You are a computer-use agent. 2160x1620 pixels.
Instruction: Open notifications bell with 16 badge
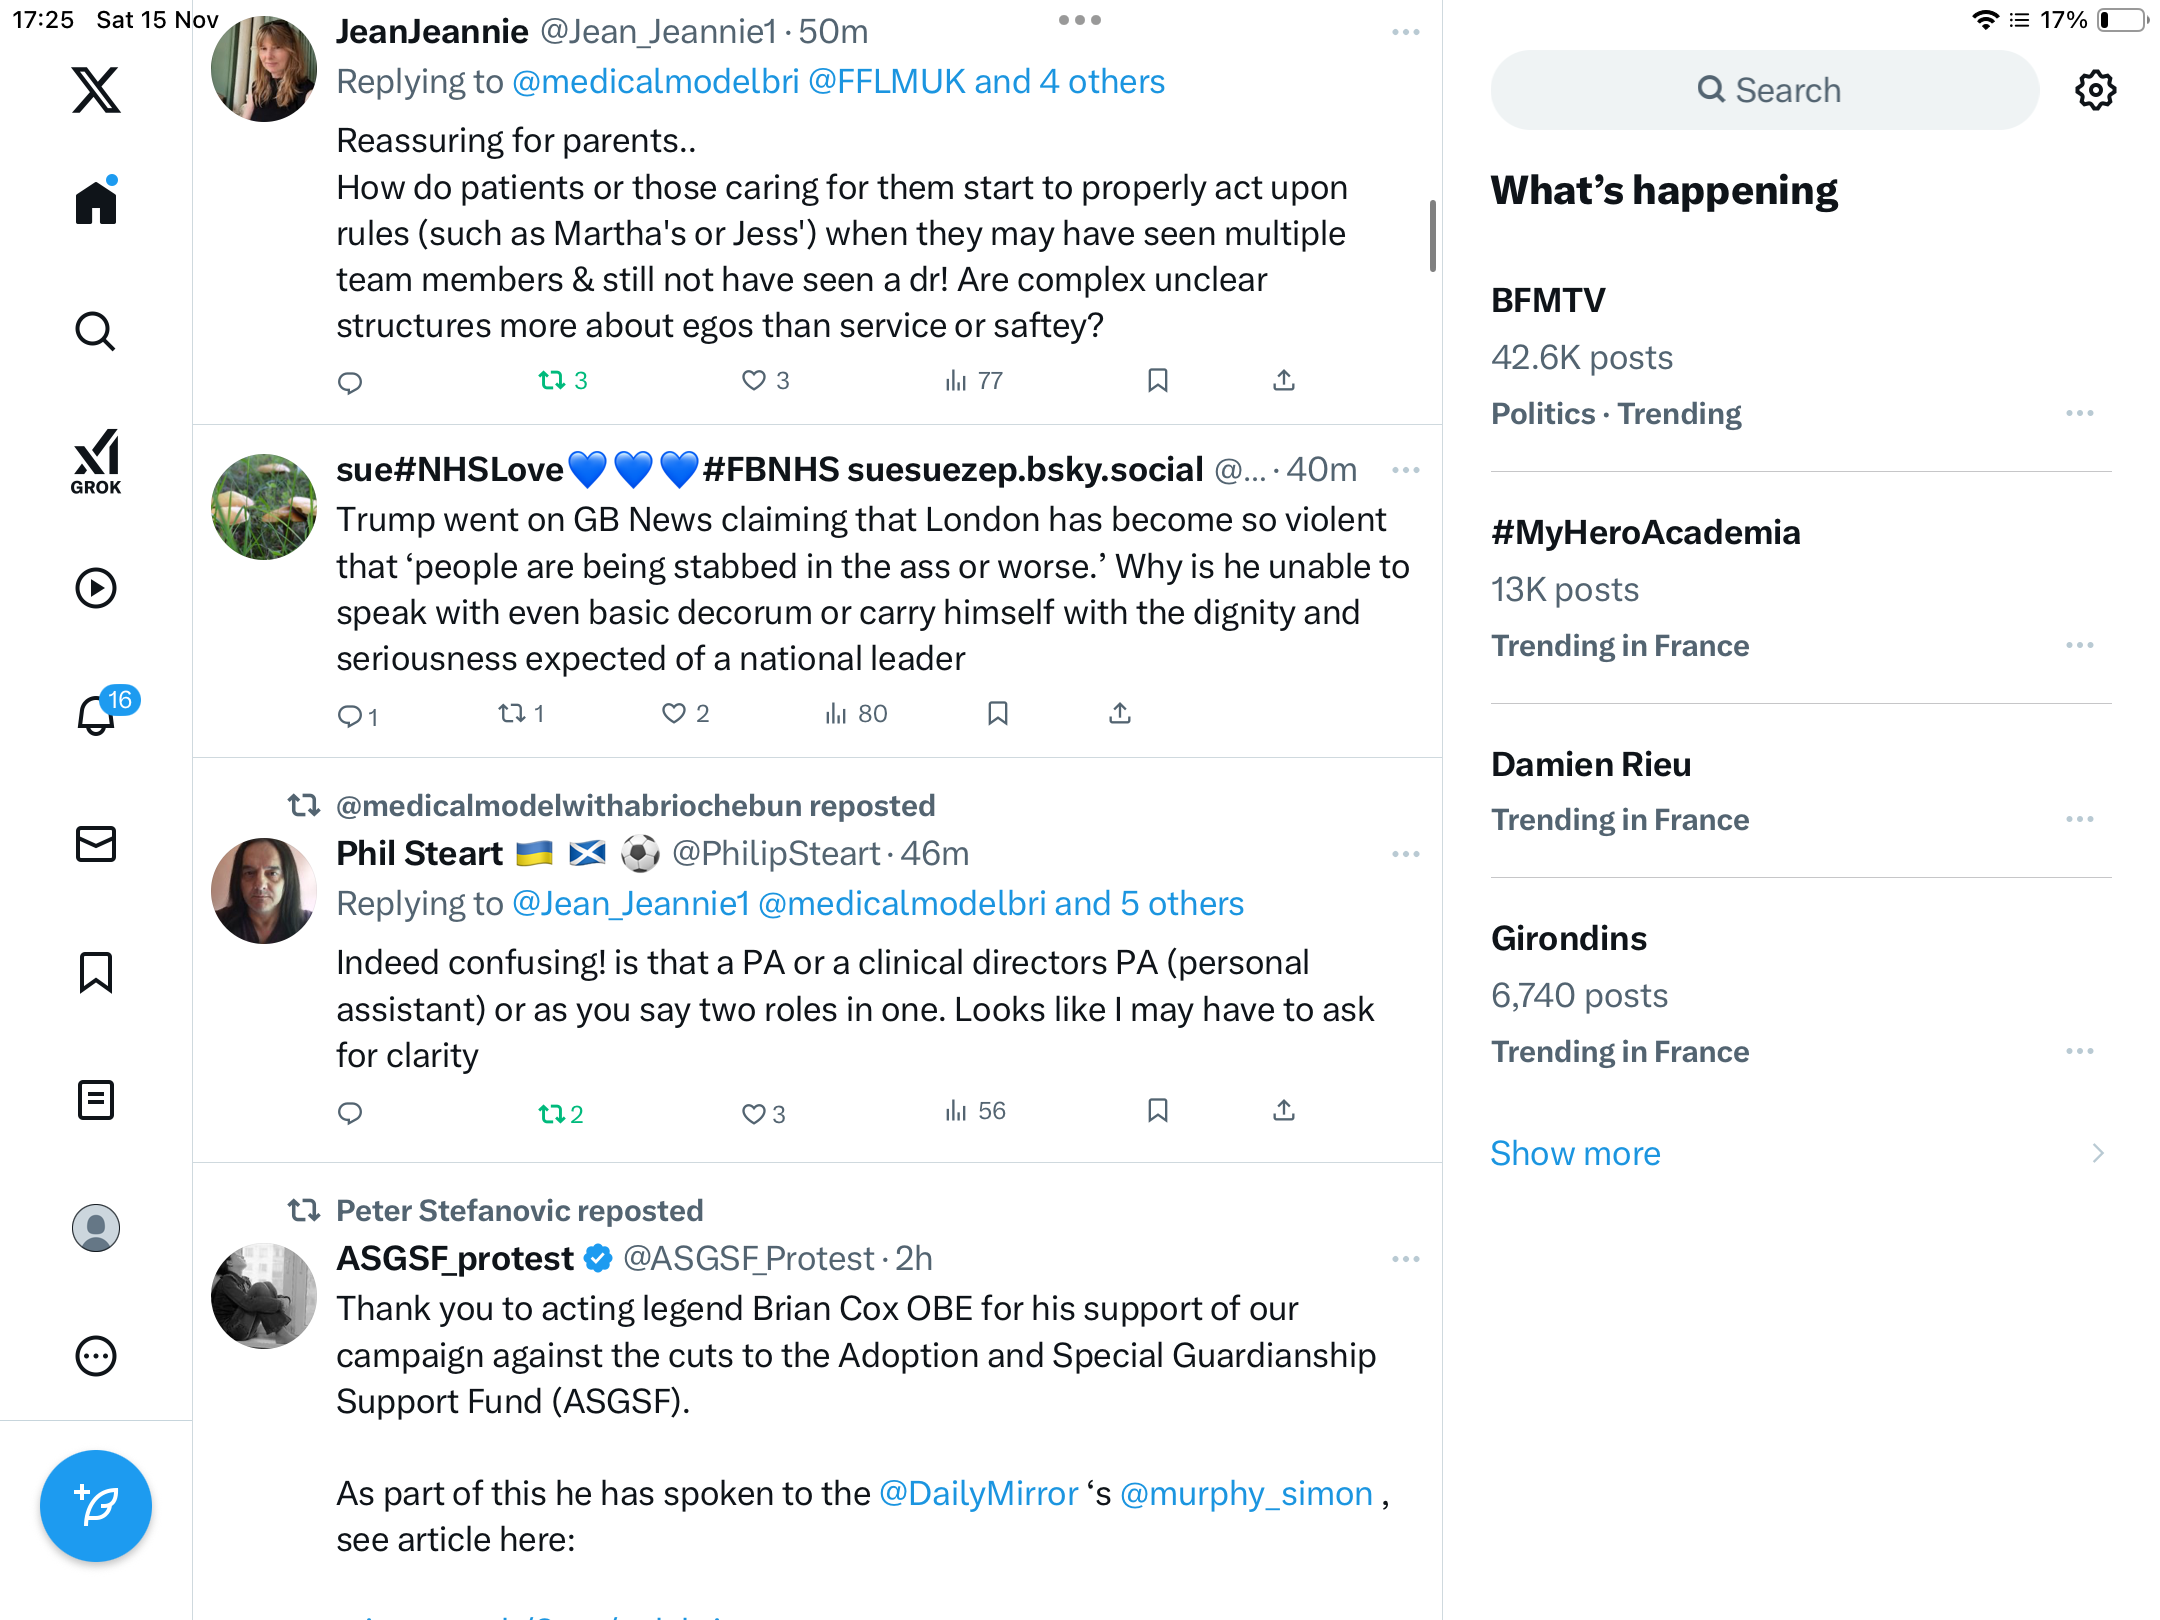click(x=97, y=715)
